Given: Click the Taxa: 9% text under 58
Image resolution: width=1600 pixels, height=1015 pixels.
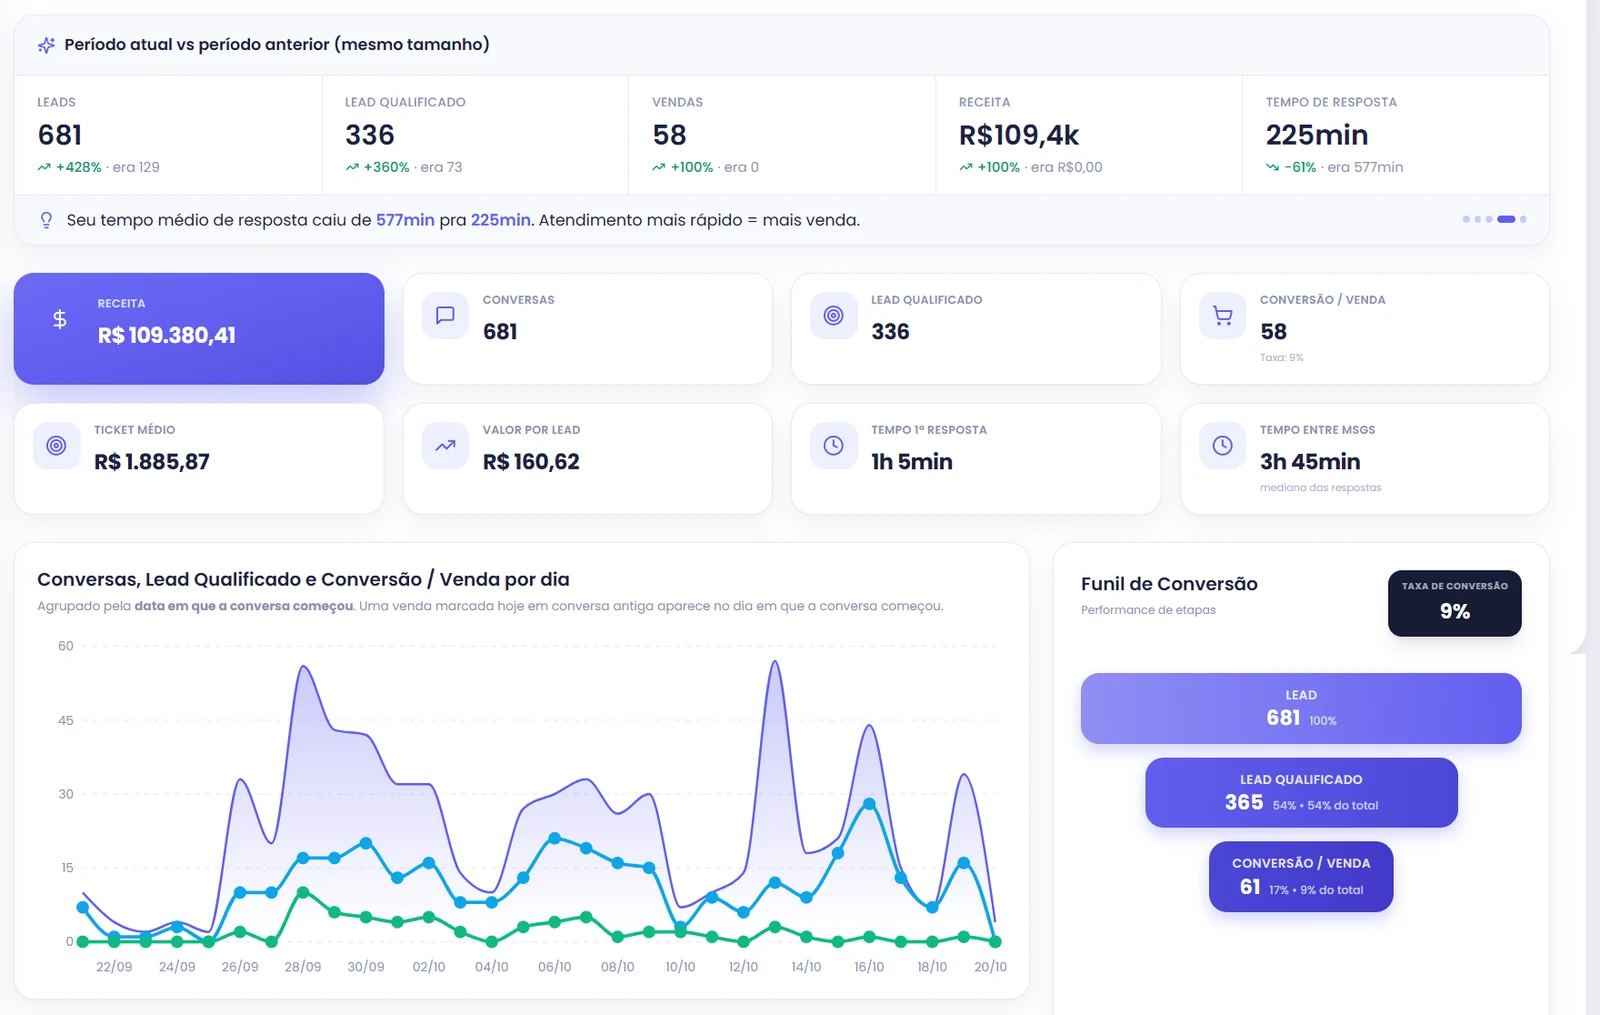Looking at the screenshot, I should (1281, 358).
